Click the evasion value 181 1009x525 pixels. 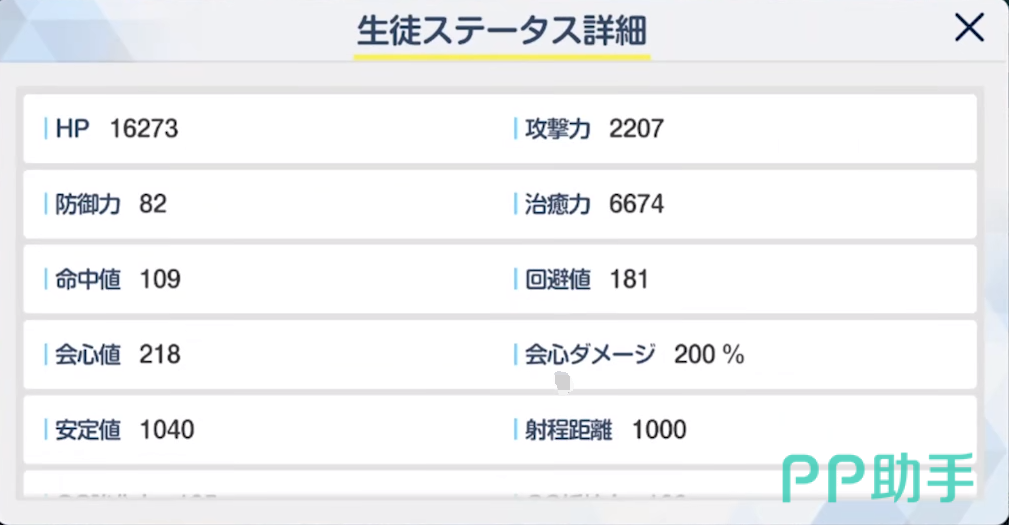[629, 279]
